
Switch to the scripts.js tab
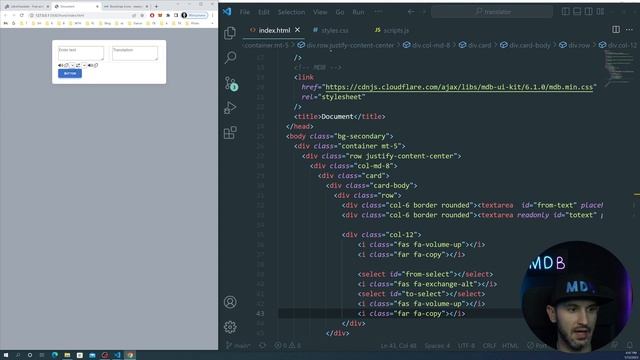tap(392, 30)
